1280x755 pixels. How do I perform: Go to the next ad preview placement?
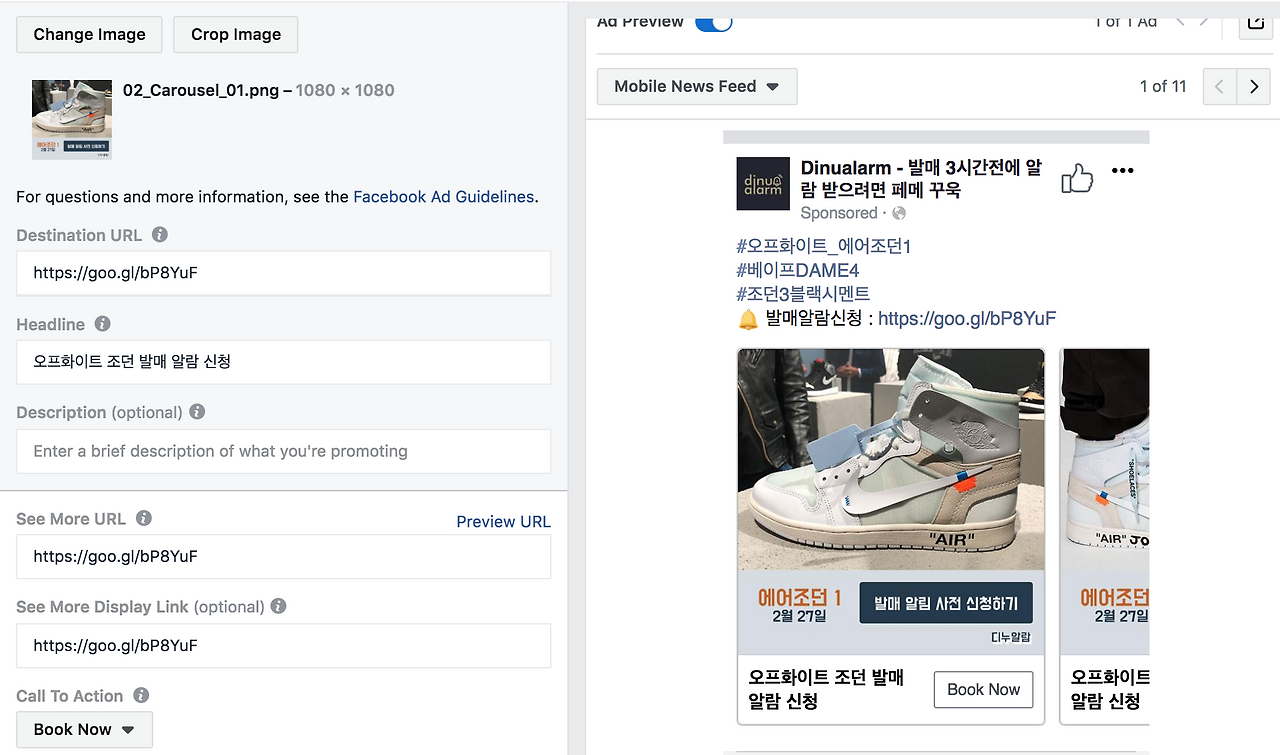[1254, 87]
